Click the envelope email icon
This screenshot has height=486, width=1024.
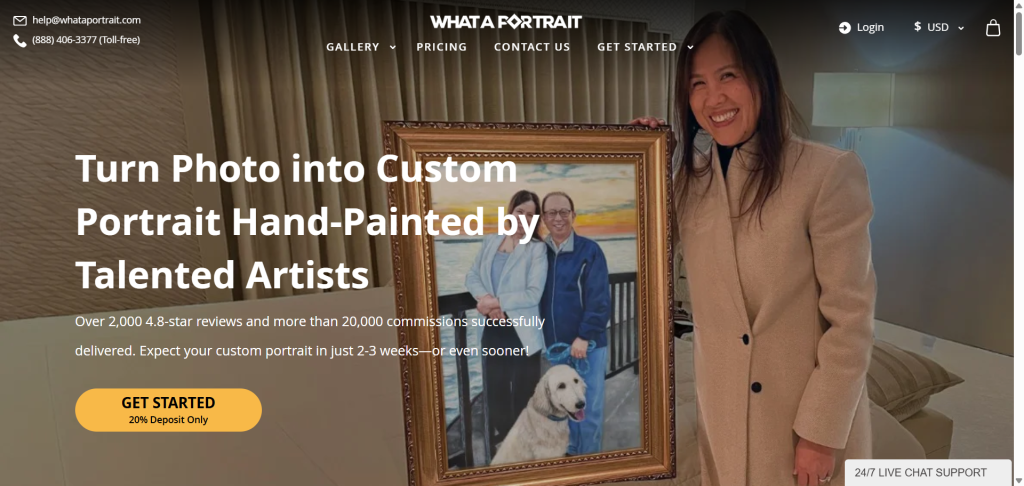click(x=20, y=20)
